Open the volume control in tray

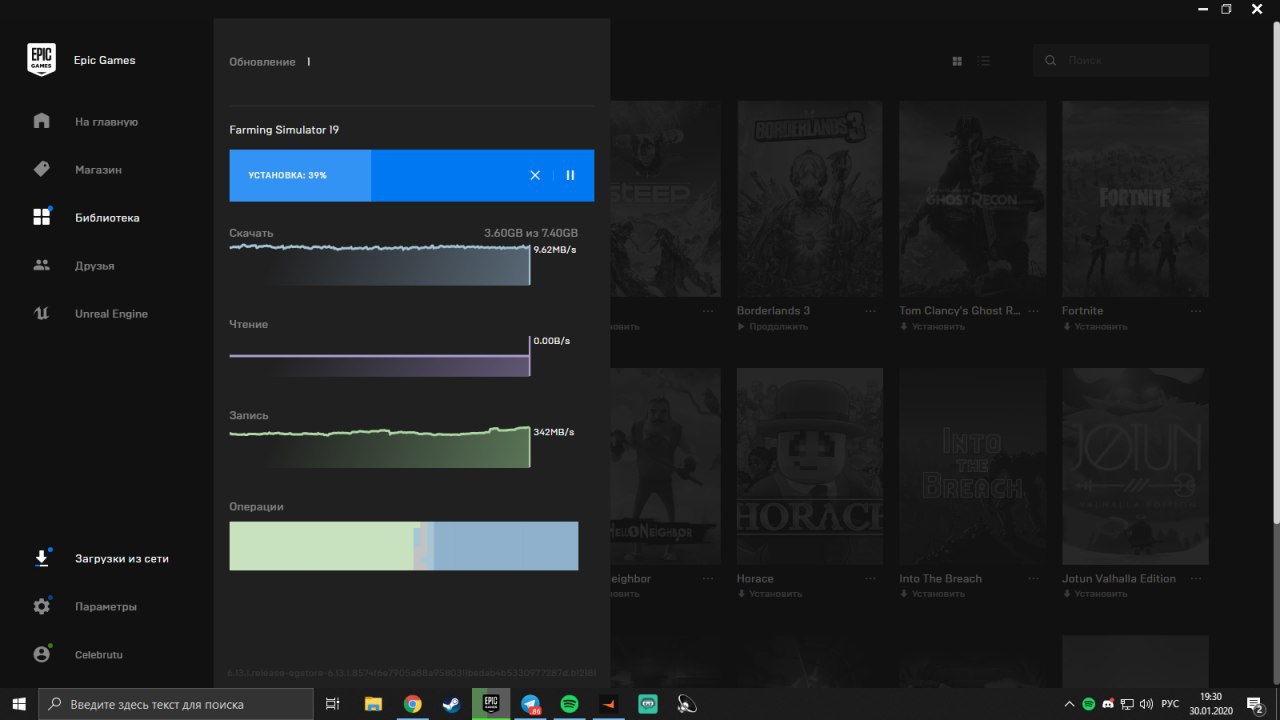pos(1146,704)
